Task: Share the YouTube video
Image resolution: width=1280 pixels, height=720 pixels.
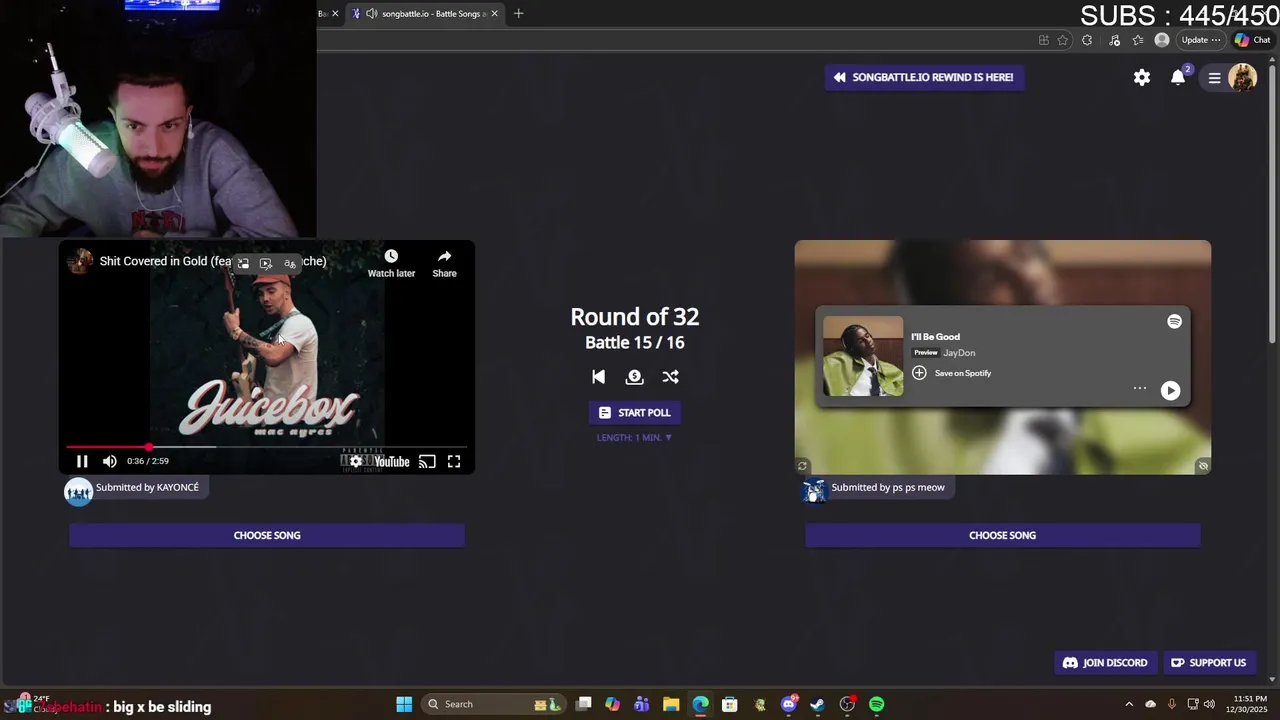Action: pos(444,264)
